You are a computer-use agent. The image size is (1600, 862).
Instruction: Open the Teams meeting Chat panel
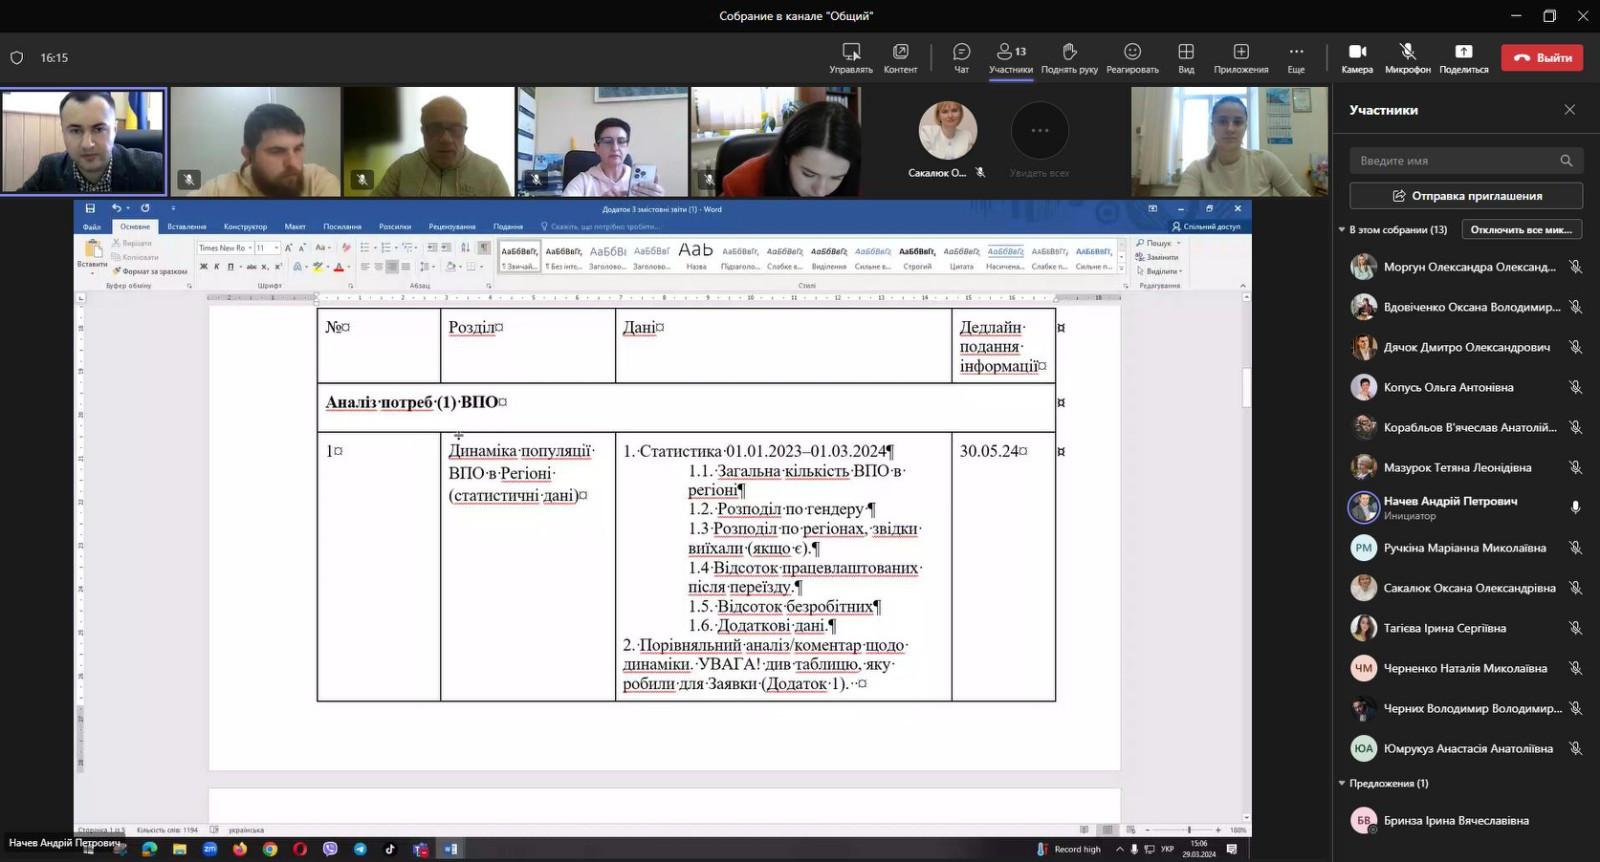click(x=961, y=58)
